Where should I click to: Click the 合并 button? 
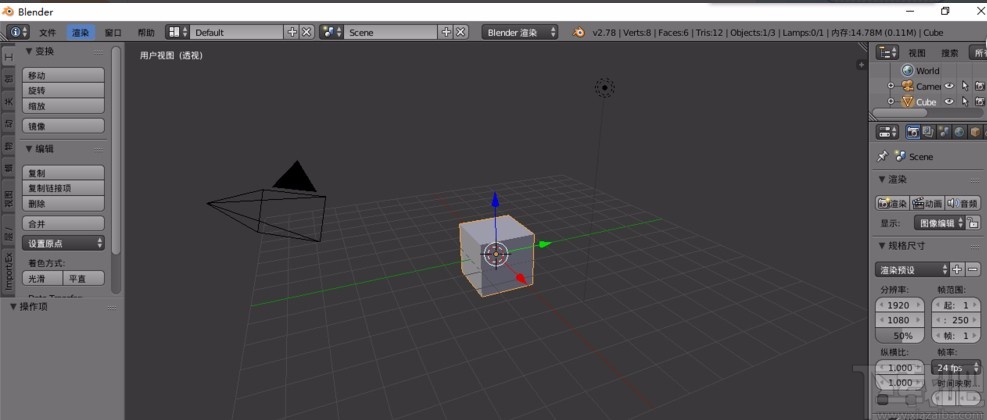pyautogui.click(x=64, y=224)
